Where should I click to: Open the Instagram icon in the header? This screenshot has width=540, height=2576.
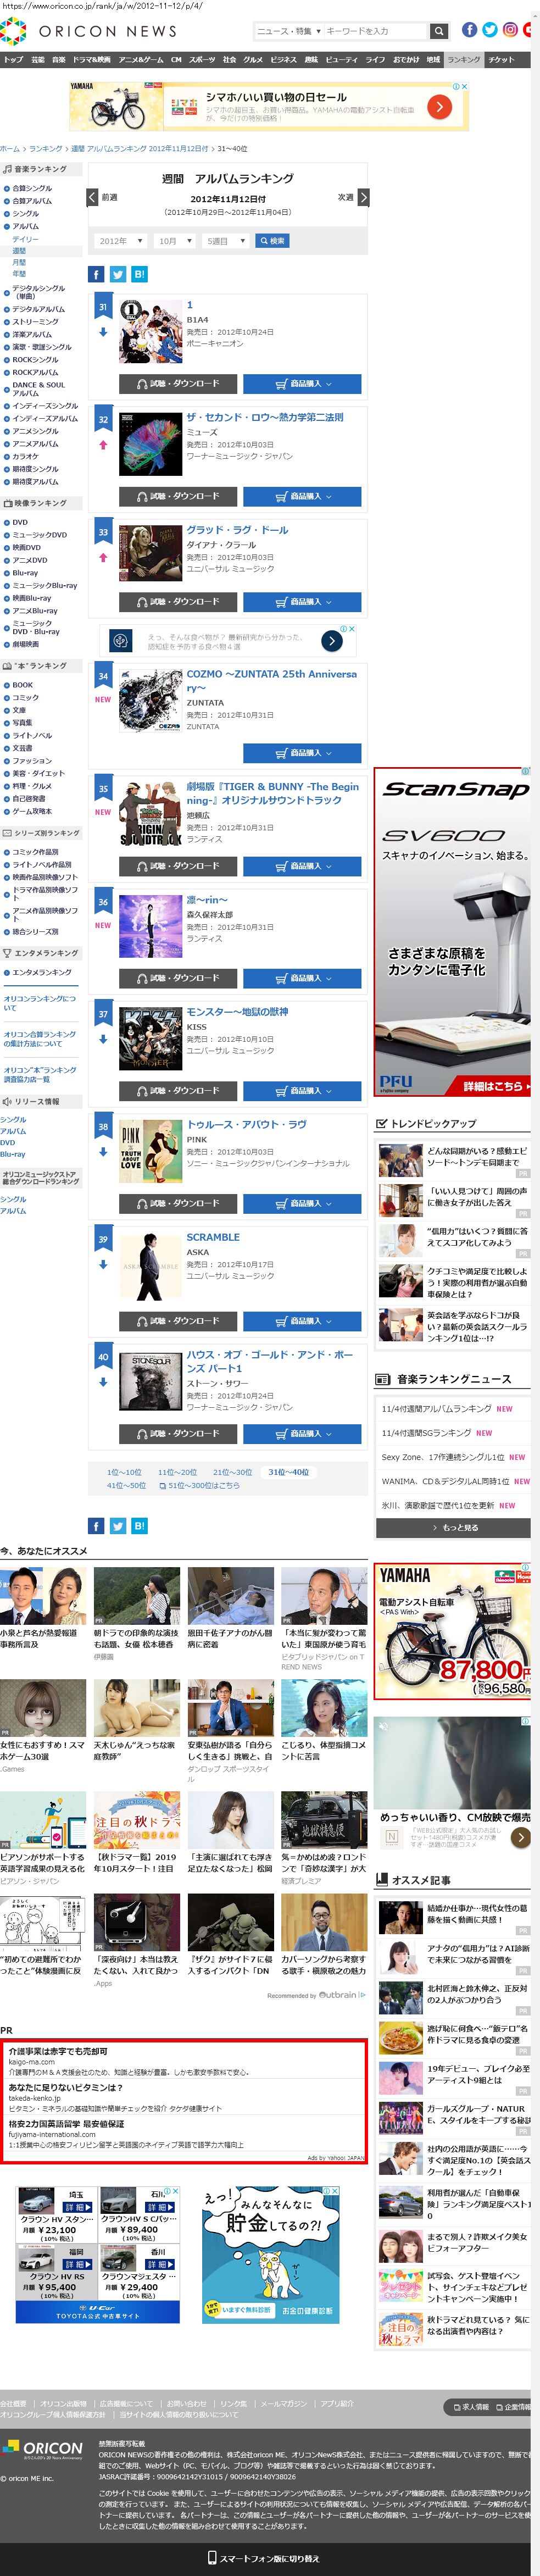pyautogui.click(x=510, y=30)
